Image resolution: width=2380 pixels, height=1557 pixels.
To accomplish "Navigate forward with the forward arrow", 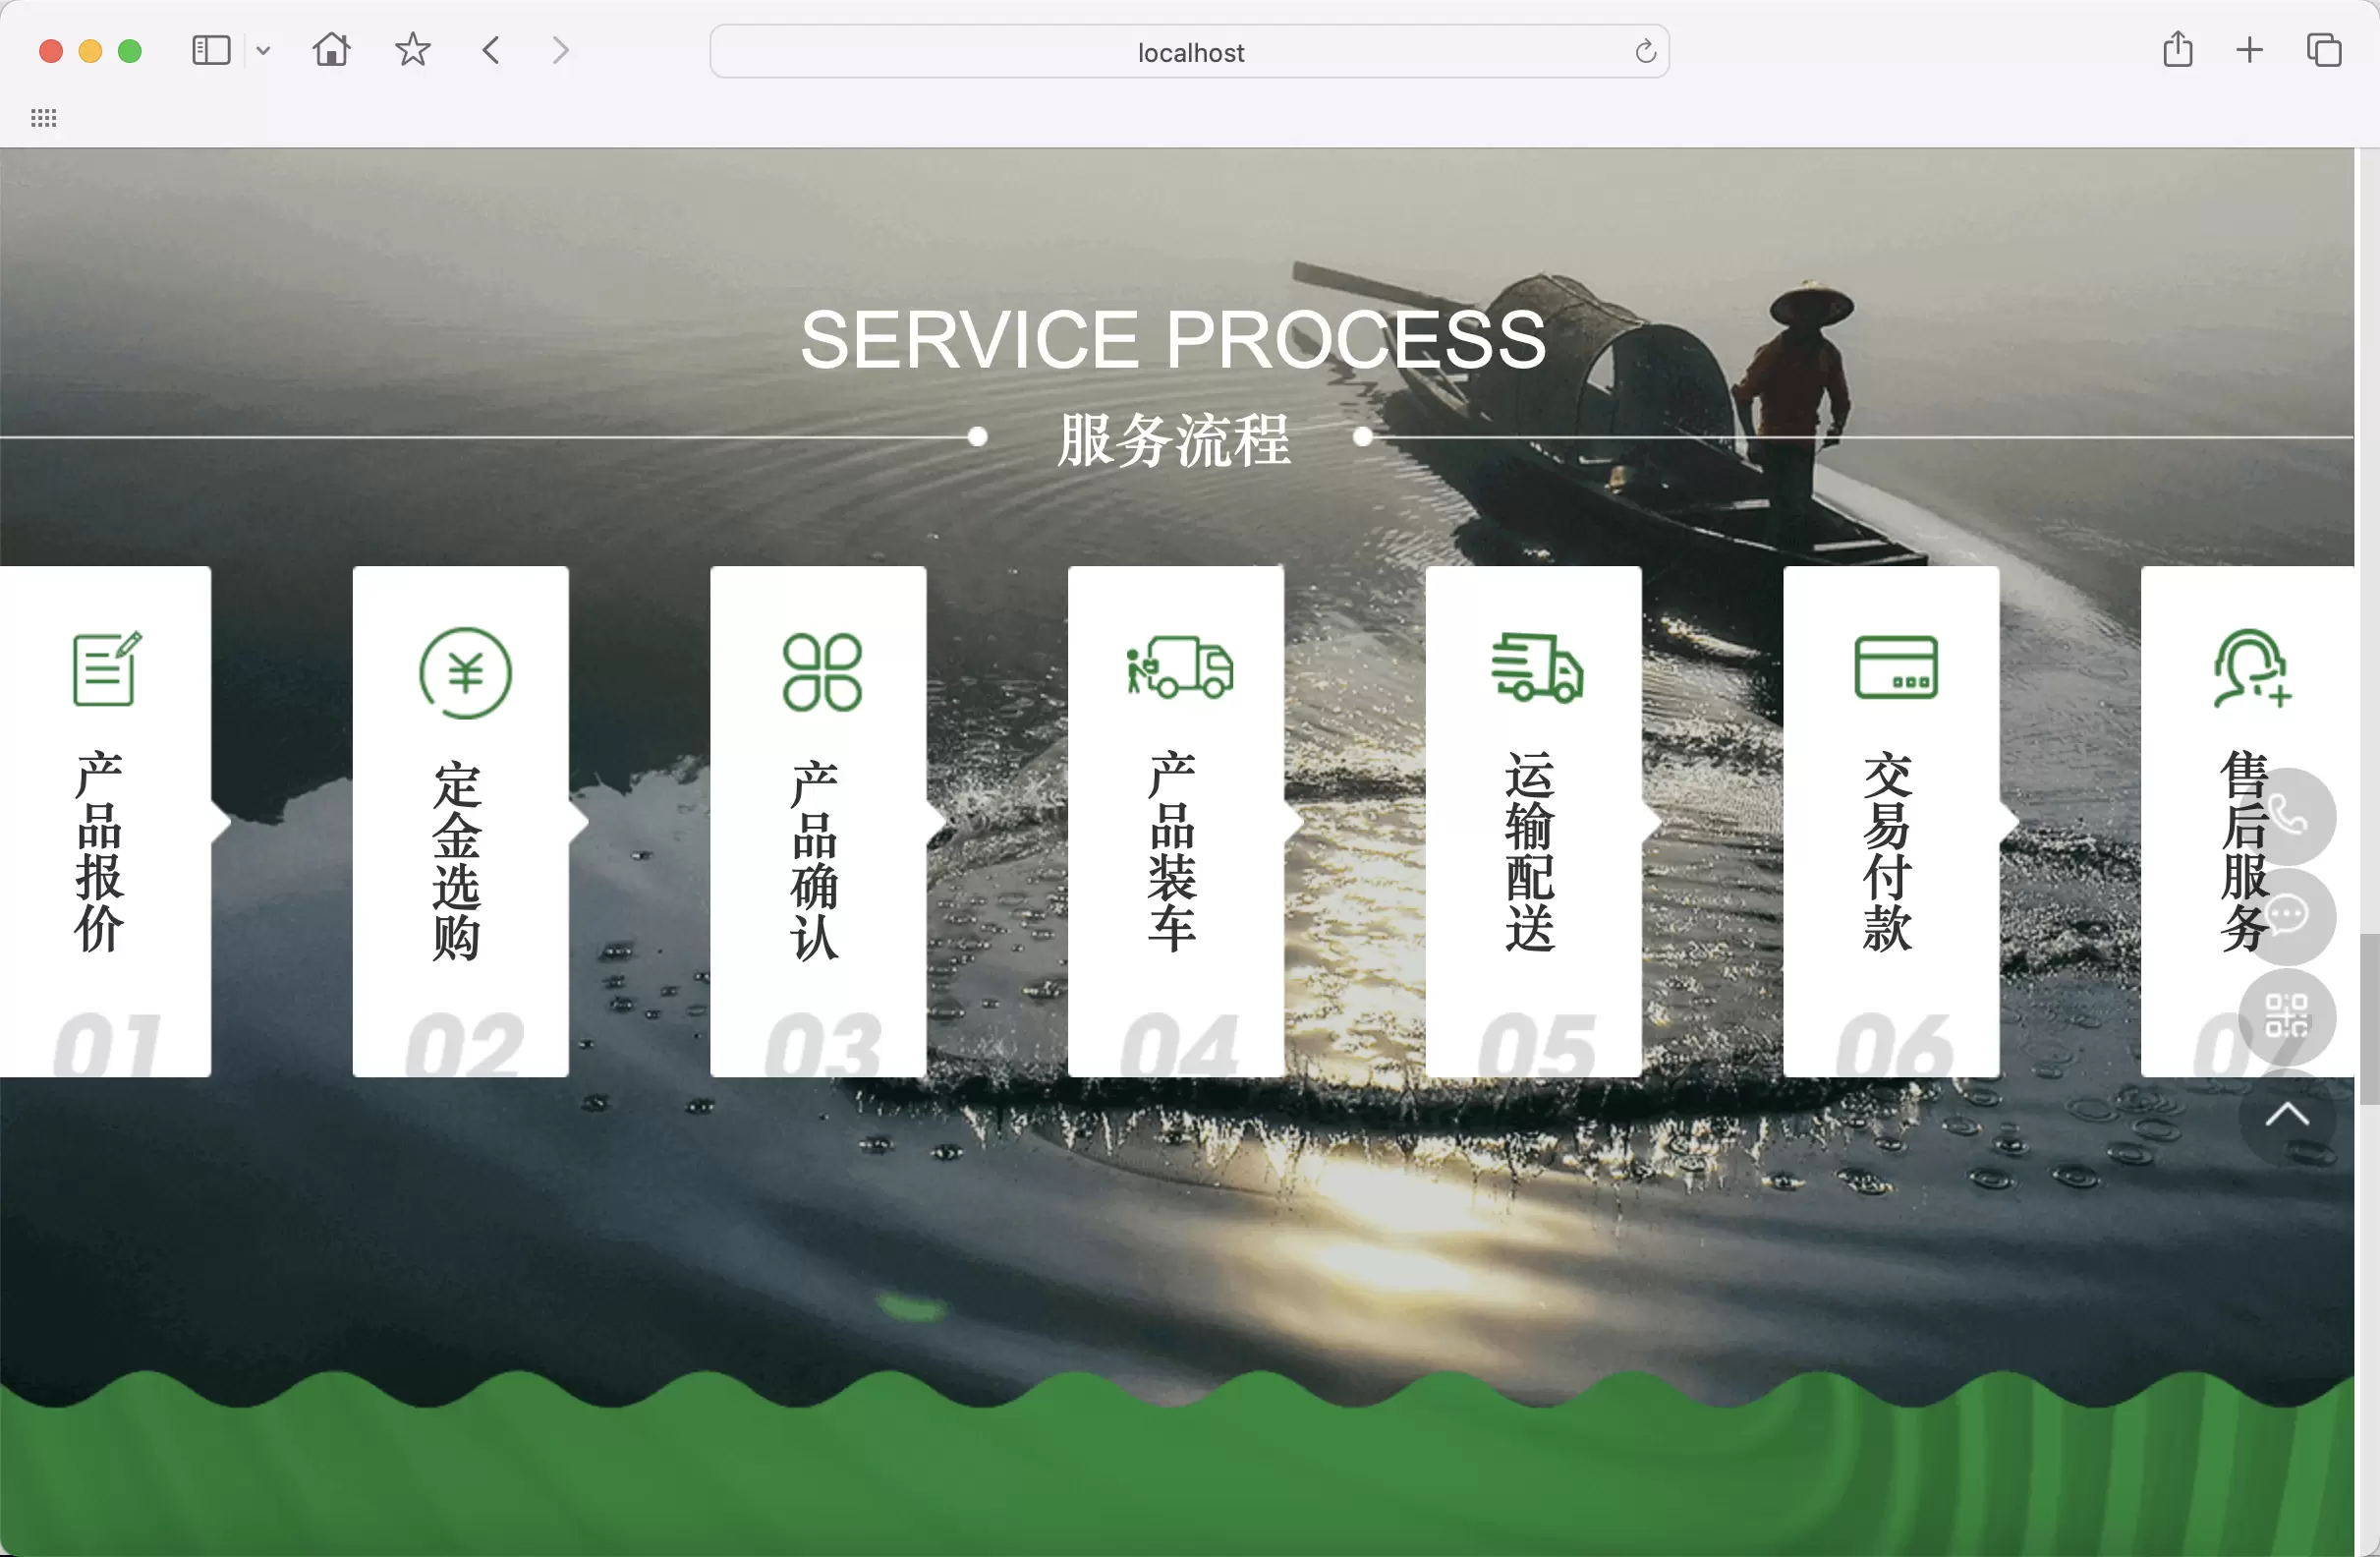I will tap(561, 50).
